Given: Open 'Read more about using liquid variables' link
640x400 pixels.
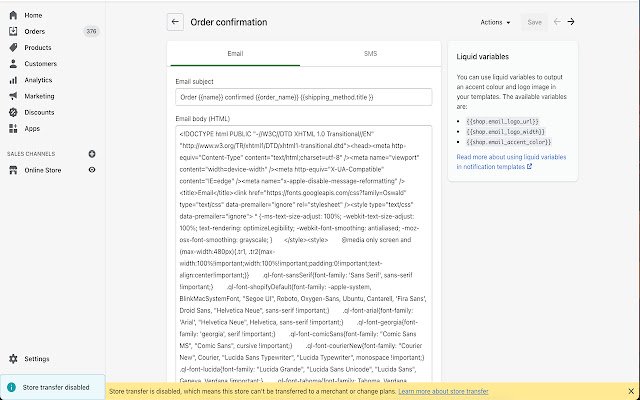Looking at the screenshot, I should pyautogui.click(x=511, y=162).
